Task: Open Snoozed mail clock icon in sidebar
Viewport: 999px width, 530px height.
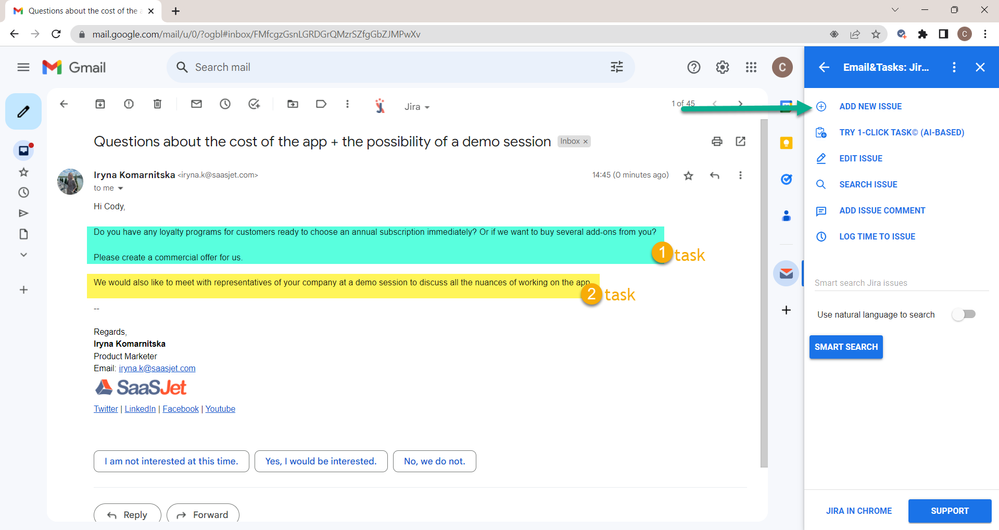Action: point(24,192)
